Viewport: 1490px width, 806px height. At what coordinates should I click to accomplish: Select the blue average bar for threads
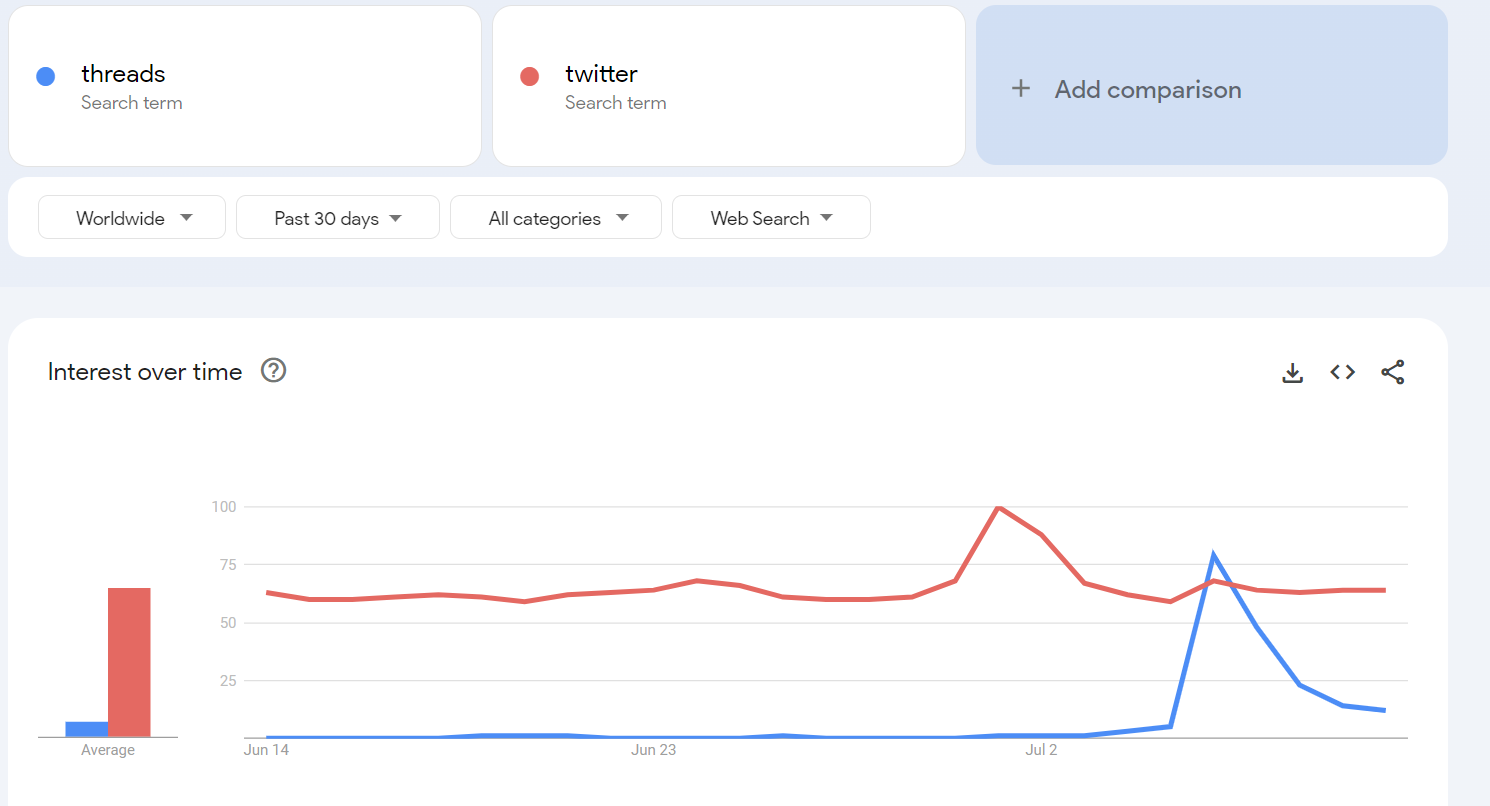(87, 729)
